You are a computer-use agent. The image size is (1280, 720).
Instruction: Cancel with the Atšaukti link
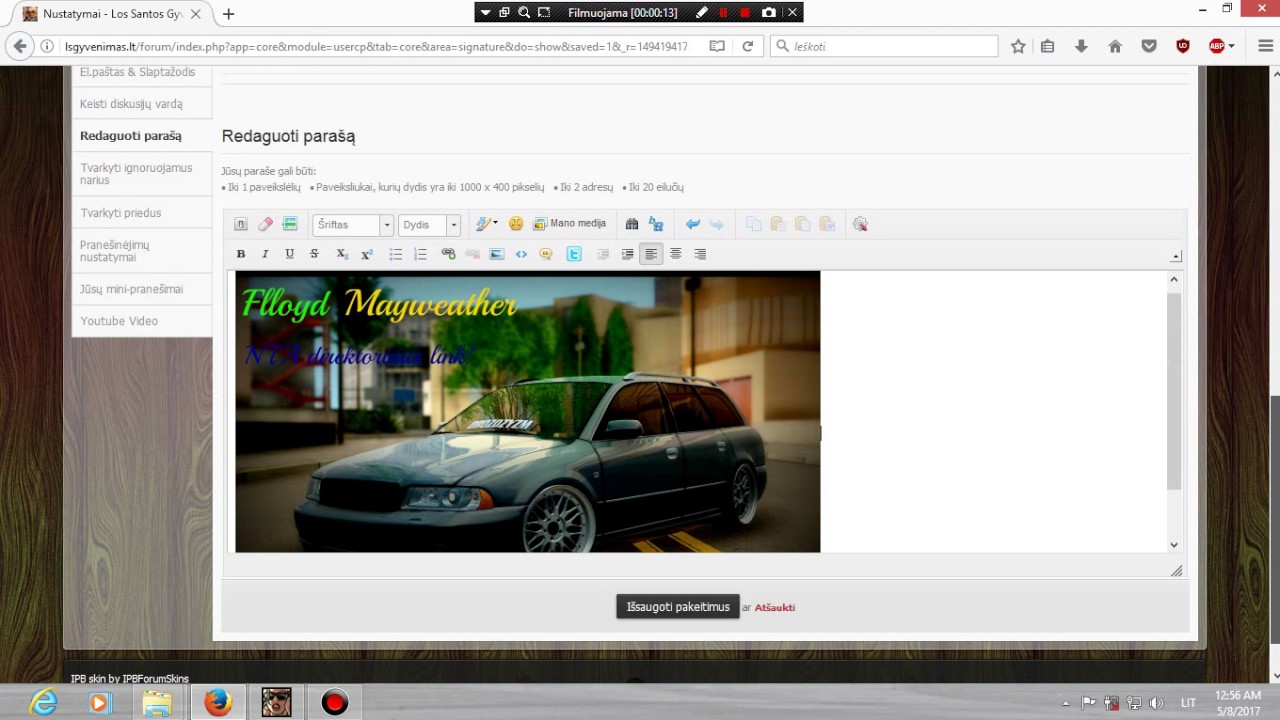point(775,607)
